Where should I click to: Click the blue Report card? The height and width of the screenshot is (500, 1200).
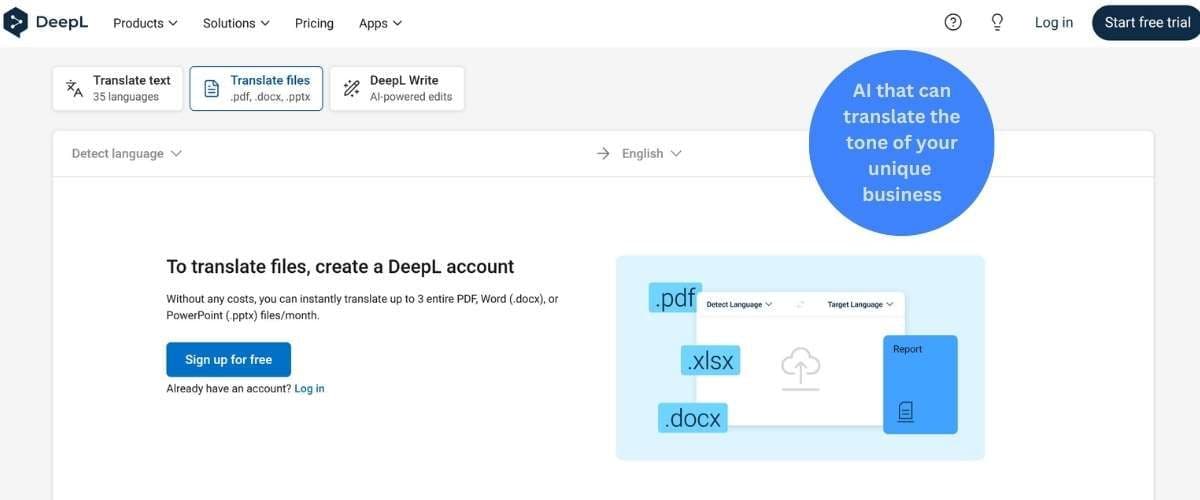tap(920, 384)
